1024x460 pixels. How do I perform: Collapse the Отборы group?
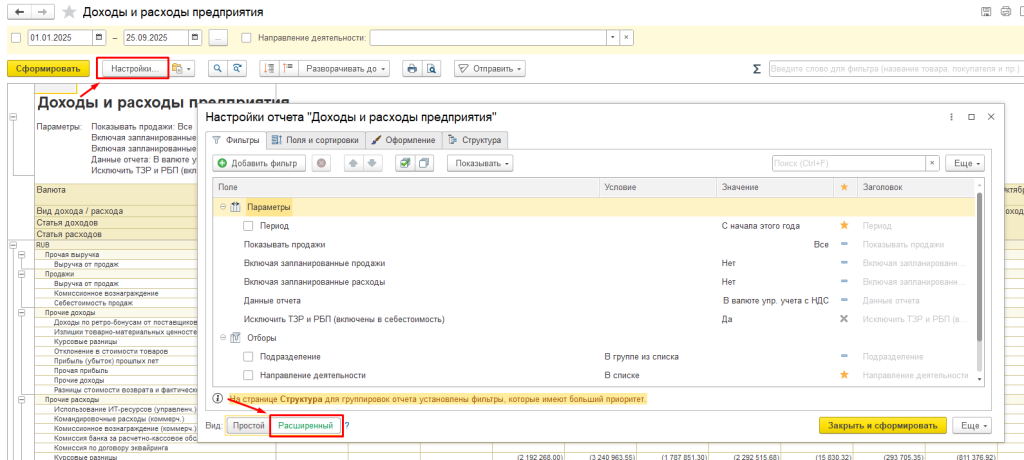[x=222, y=338]
